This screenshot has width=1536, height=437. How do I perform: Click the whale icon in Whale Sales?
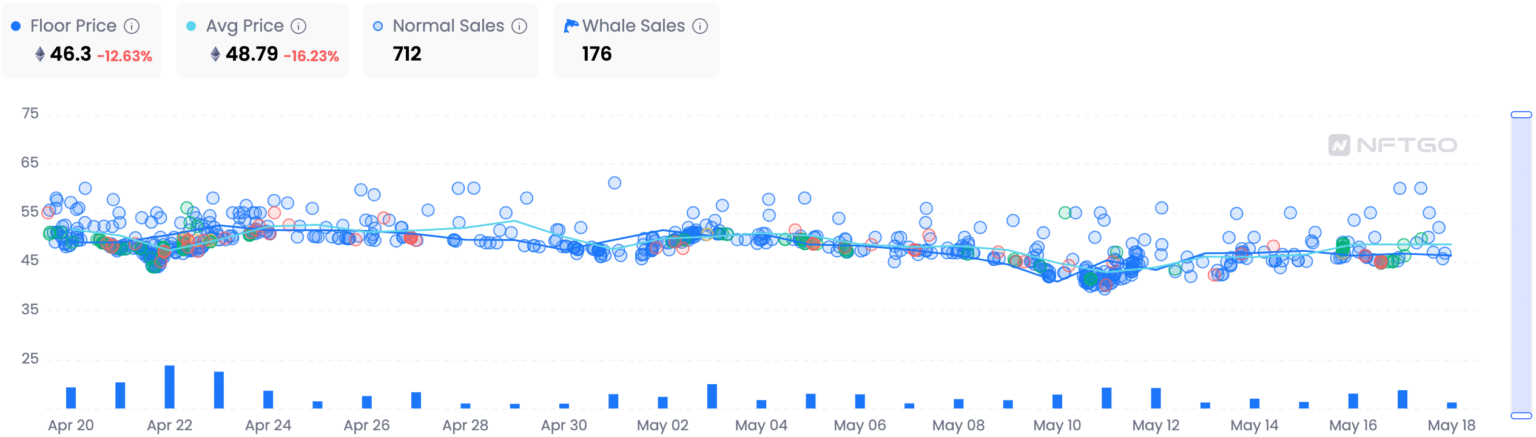(571, 26)
